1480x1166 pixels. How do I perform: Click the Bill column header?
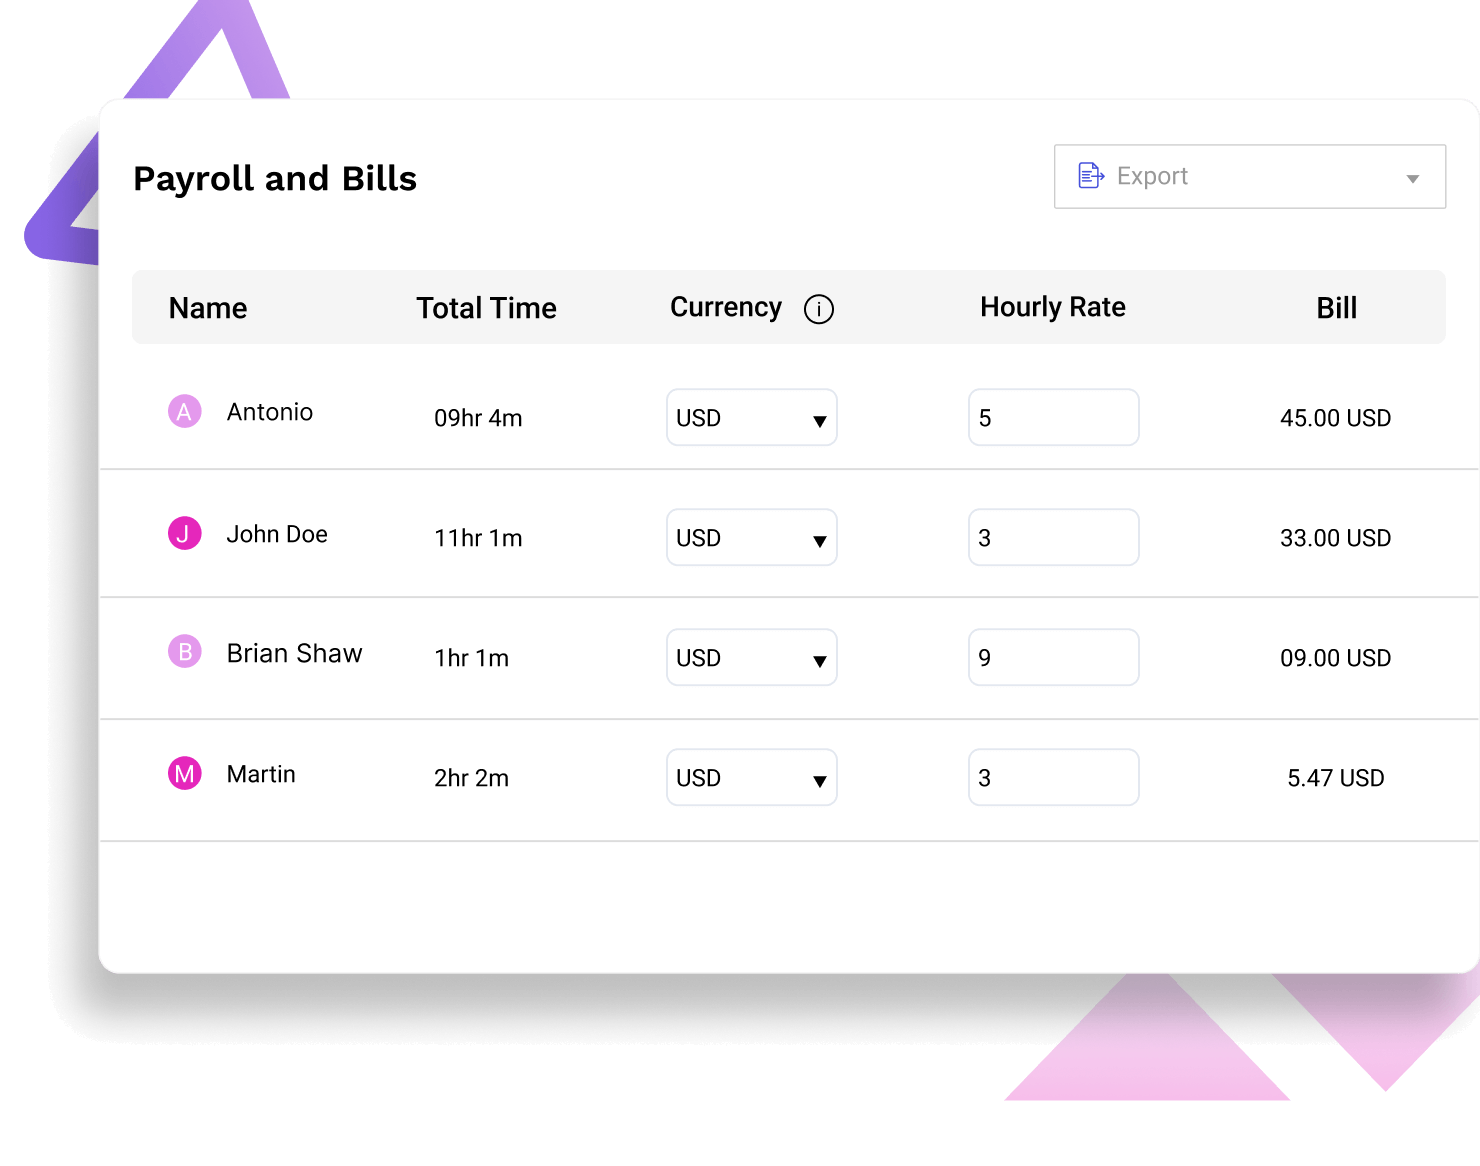tap(1337, 308)
